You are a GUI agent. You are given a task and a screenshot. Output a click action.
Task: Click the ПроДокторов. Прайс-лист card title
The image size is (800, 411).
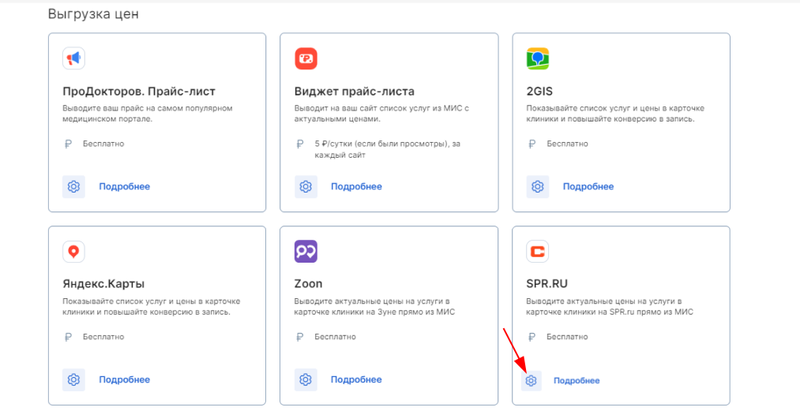(139, 92)
